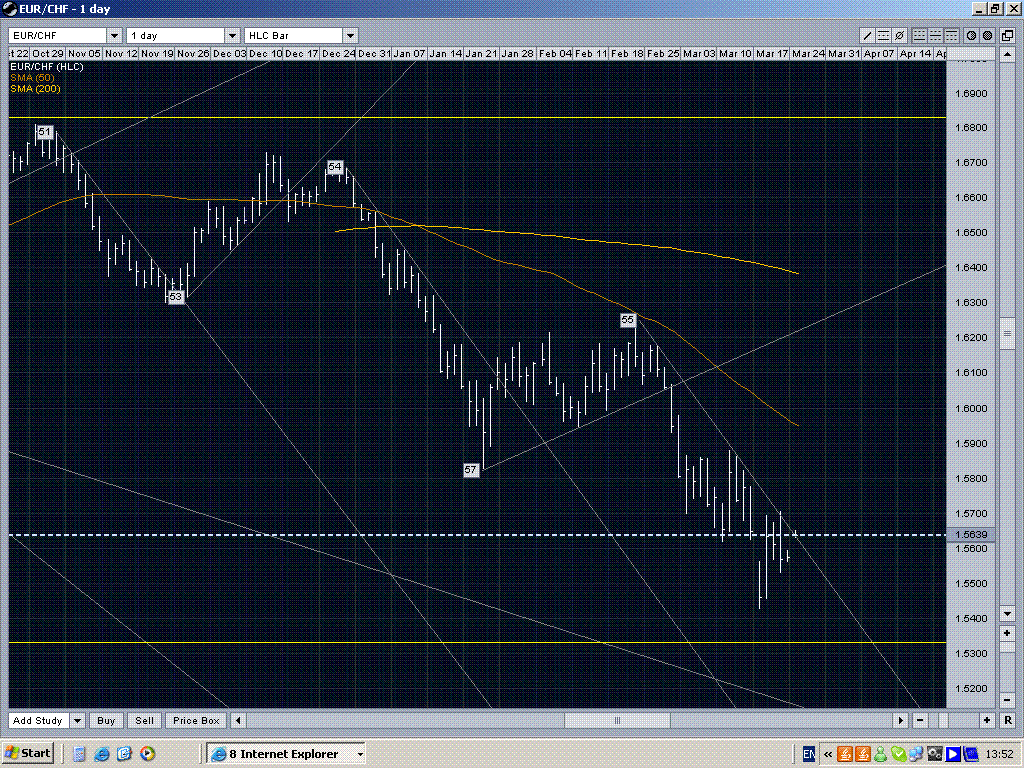This screenshot has width=1024, height=768.
Task: Click the first orange Java tray icon
Action: [x=844, y=754]
